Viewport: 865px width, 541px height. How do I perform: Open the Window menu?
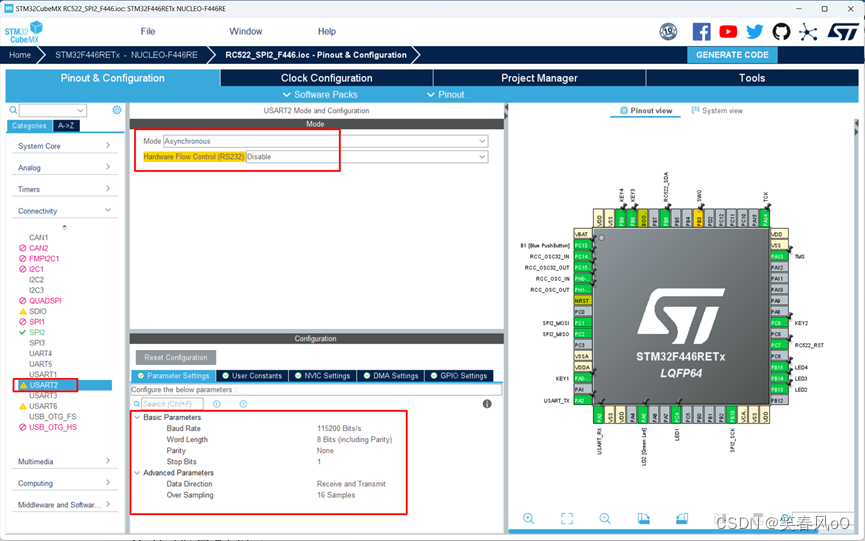click(x=245, y=31)
